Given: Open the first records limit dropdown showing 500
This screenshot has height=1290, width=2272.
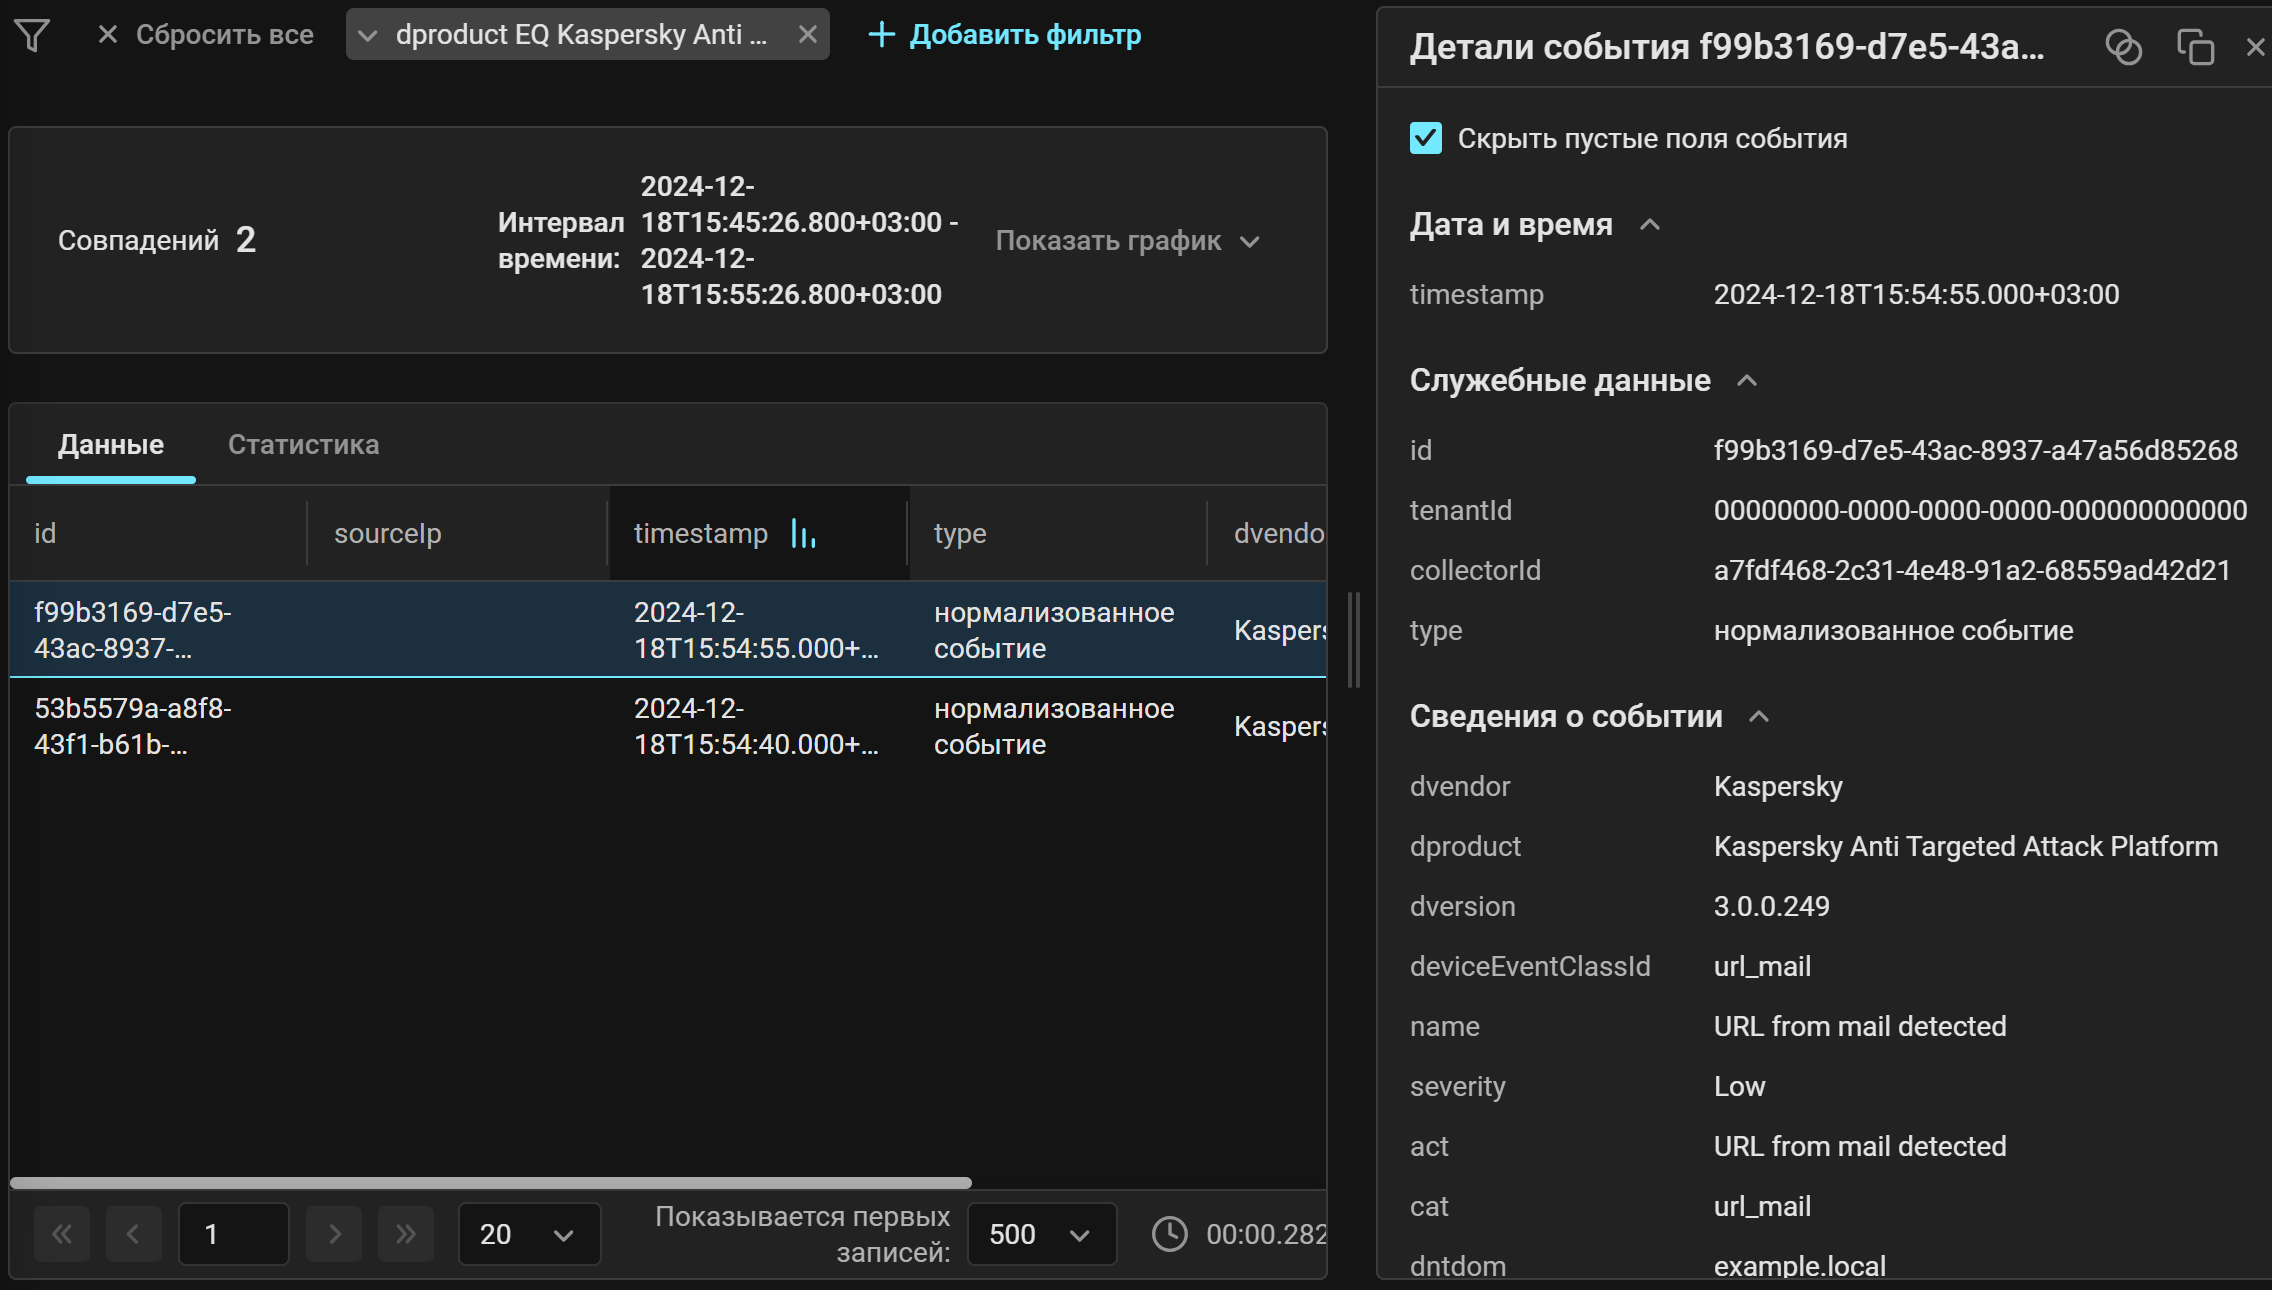Looking at the screenshot, I should (x=1042, y=1234).
